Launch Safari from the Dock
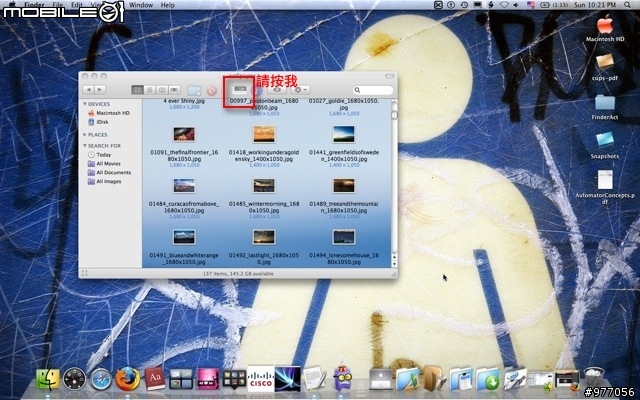 tap(101, 379)
